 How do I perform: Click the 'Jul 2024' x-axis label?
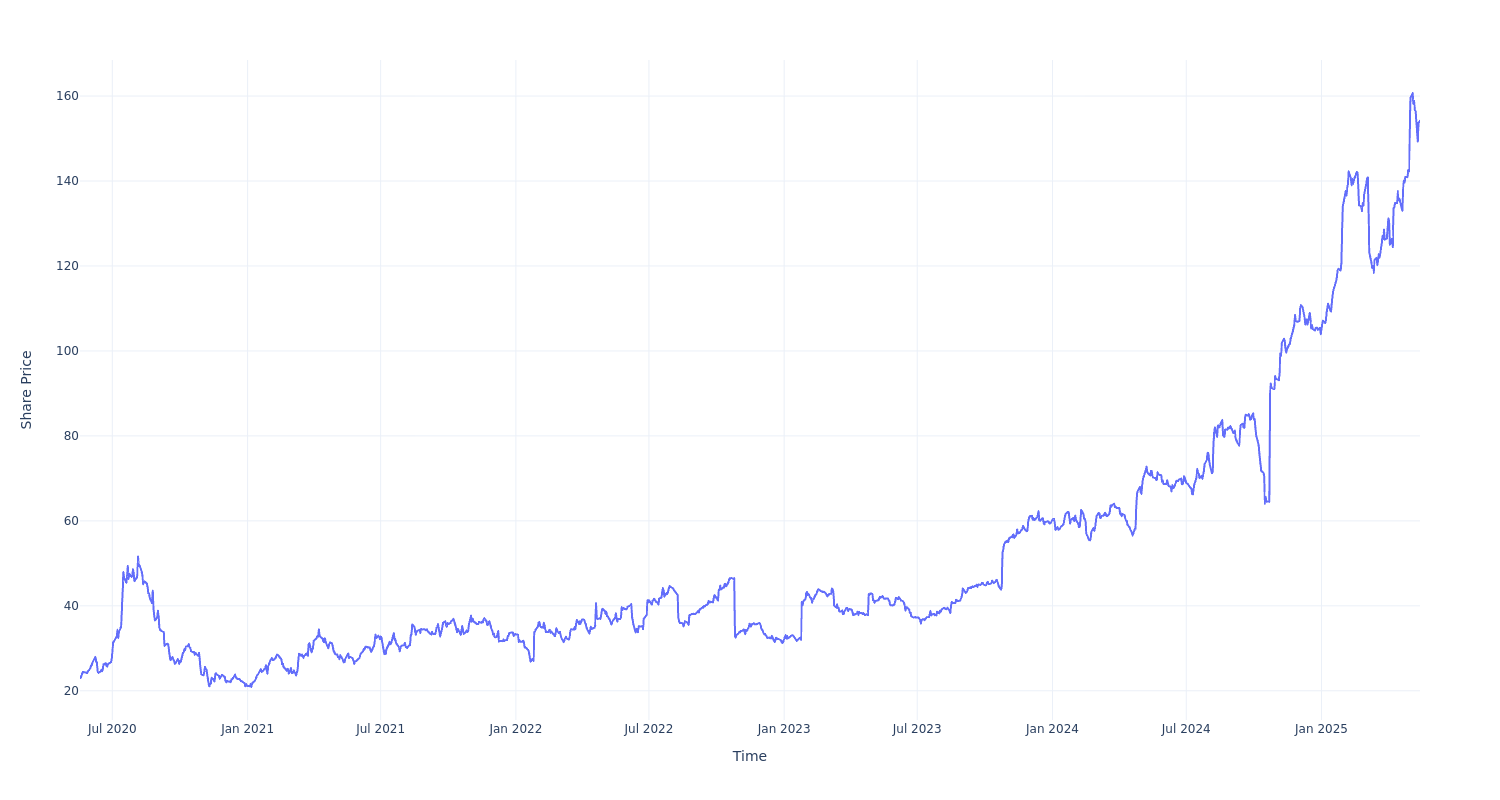(x=1186, y=729)
